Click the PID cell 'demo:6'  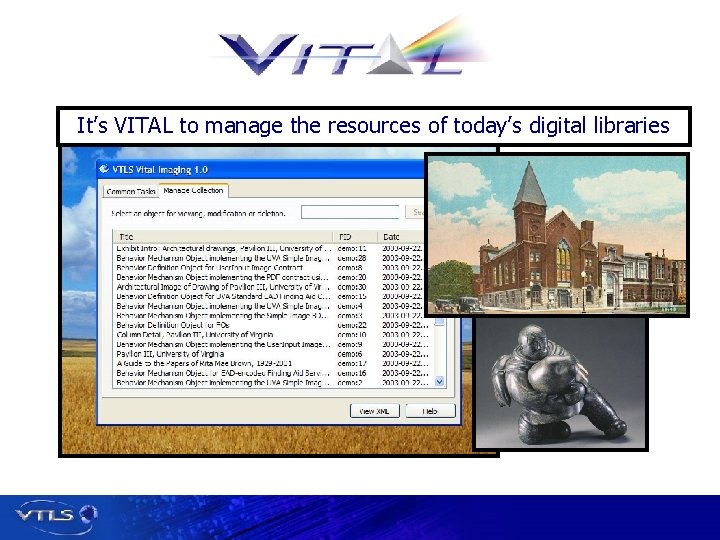click(x=350, y=354)
